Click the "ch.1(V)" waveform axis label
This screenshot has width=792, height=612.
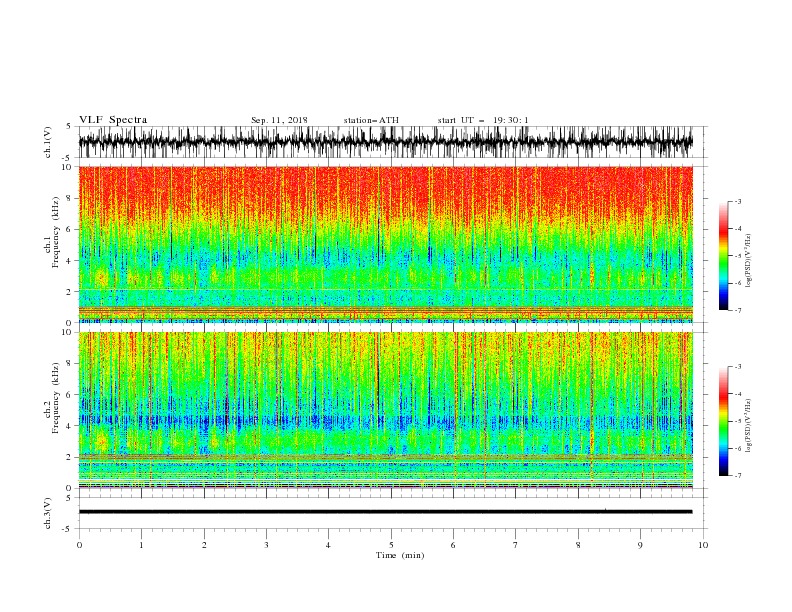tap(48, 142)
